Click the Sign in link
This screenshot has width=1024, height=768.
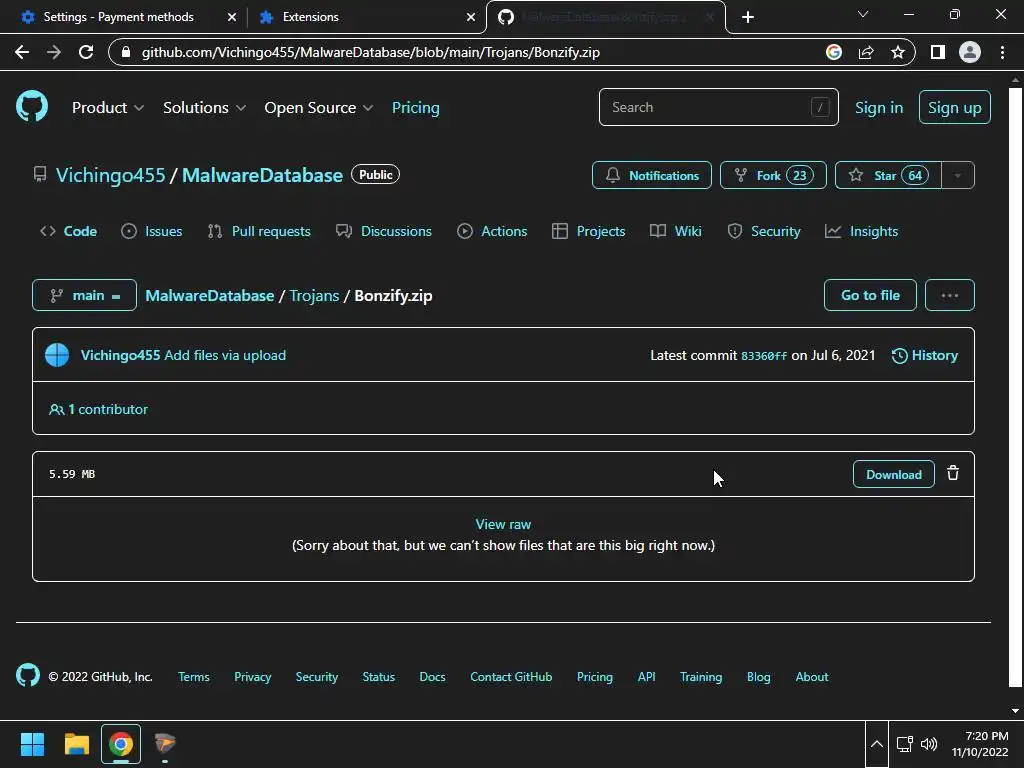point(879,108)
